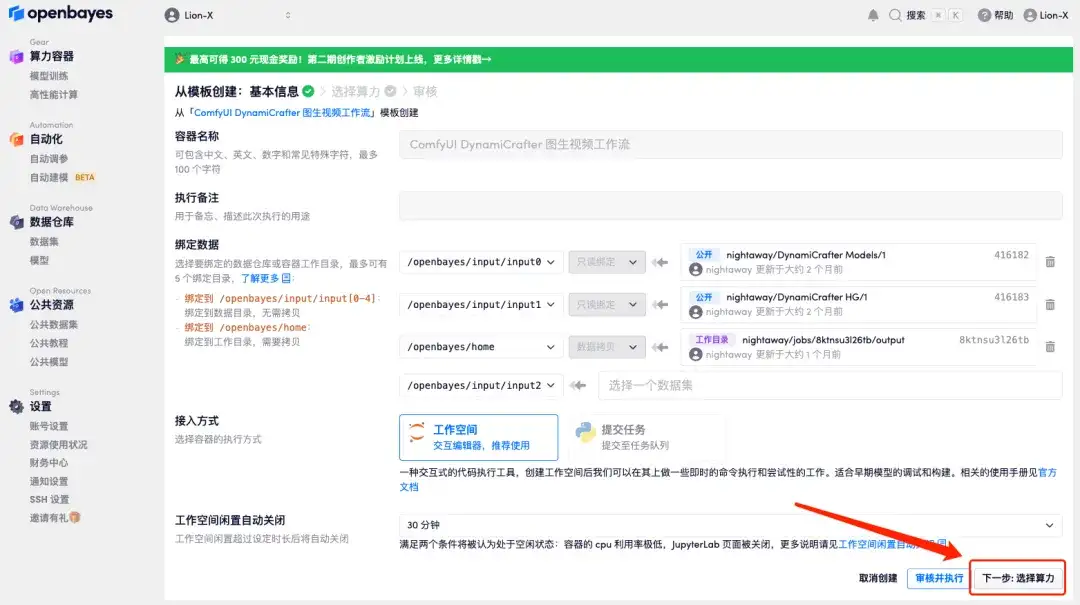This screenshot has height=605, width=1080.
Task: Click the green 300 元现金奖励 banner
Action: tap(618, 59)
